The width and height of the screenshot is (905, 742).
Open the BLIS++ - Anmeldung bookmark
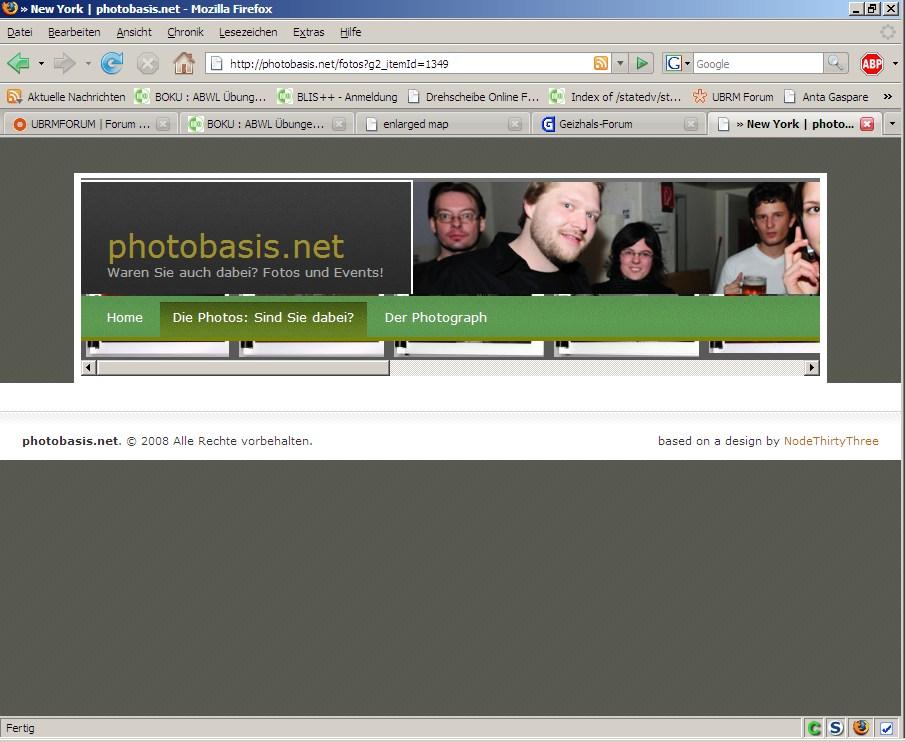click(x=338, y=97)
